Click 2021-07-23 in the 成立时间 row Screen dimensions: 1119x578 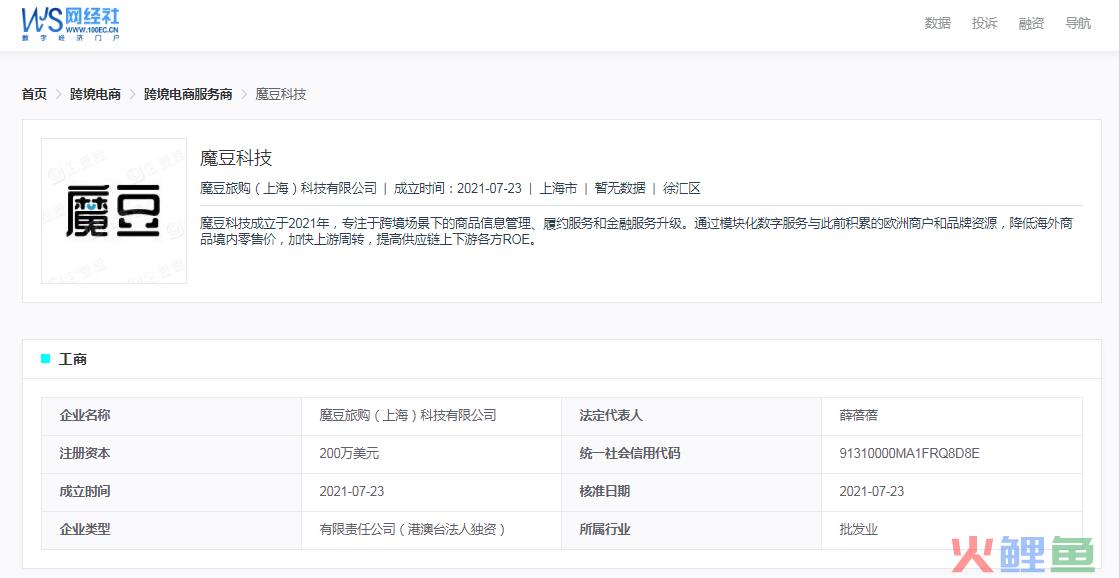(352, 491)
